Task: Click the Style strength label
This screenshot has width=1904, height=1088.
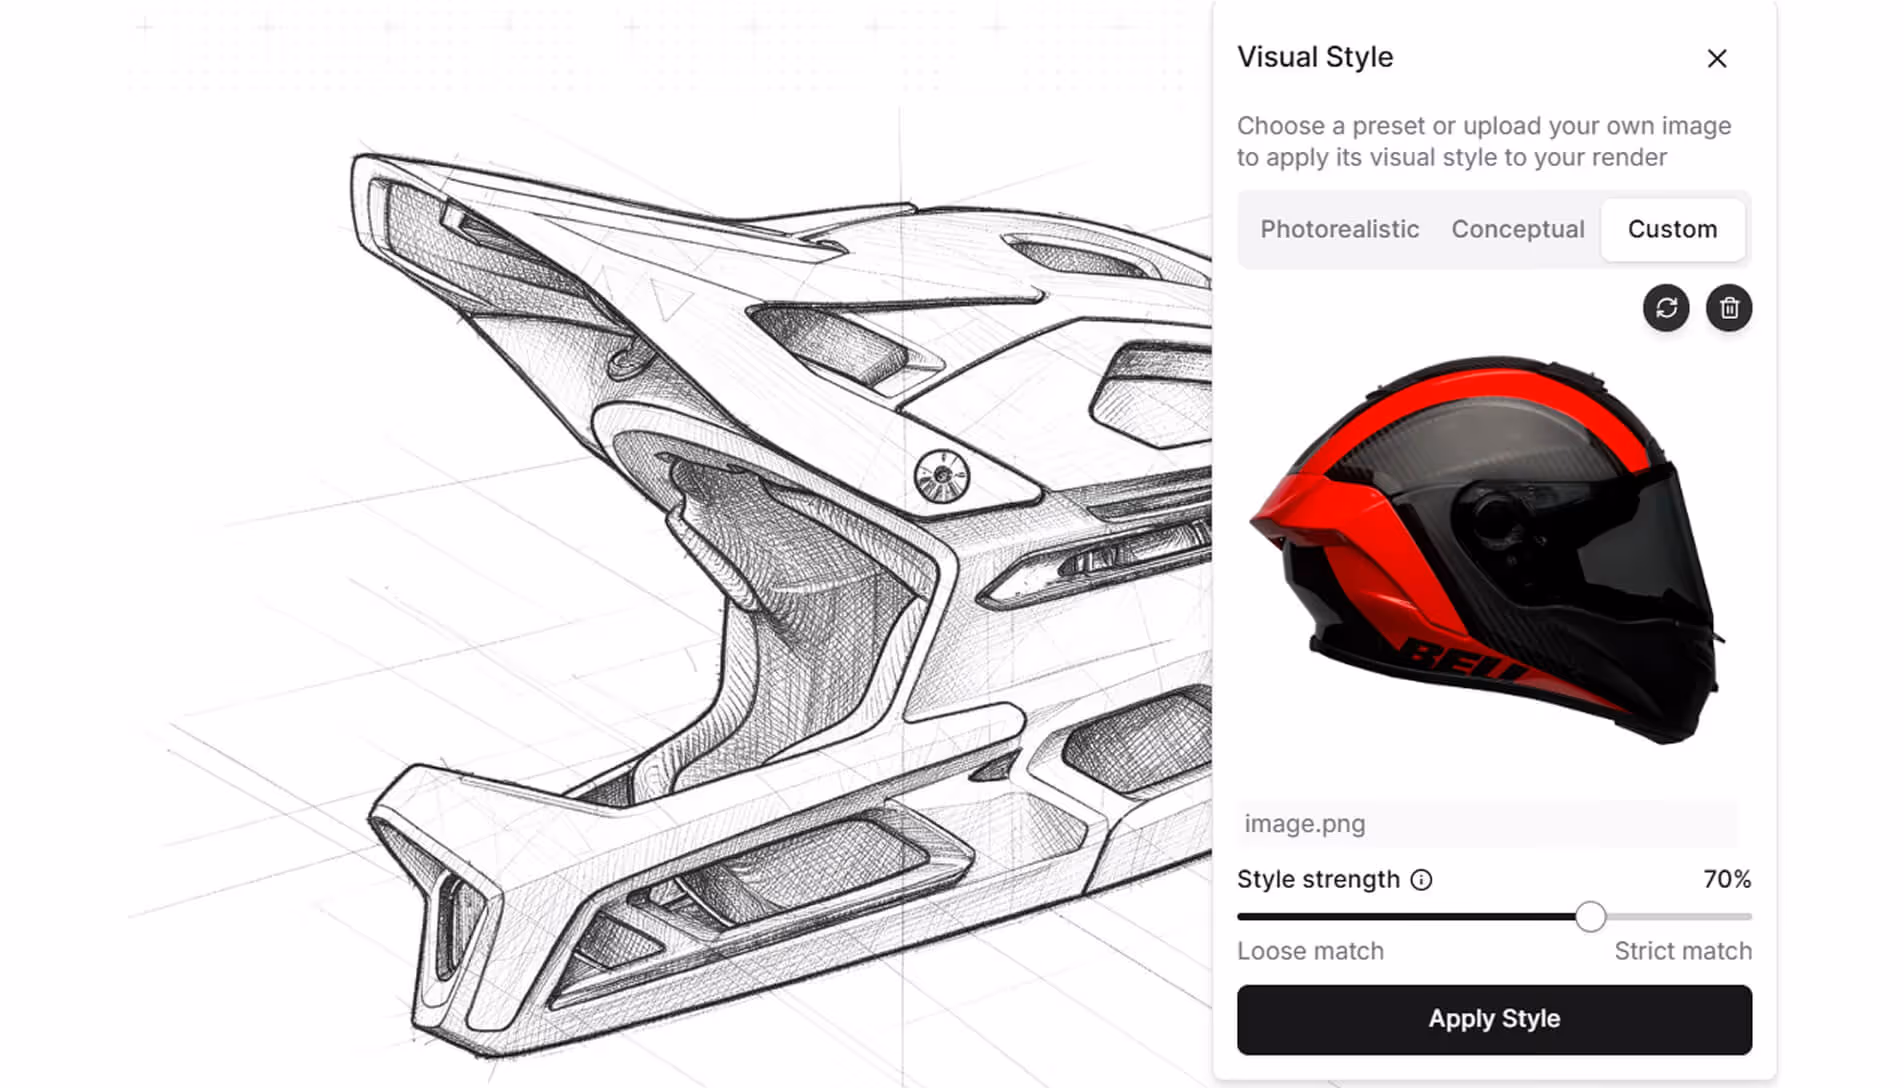Action: (1318, 879)
